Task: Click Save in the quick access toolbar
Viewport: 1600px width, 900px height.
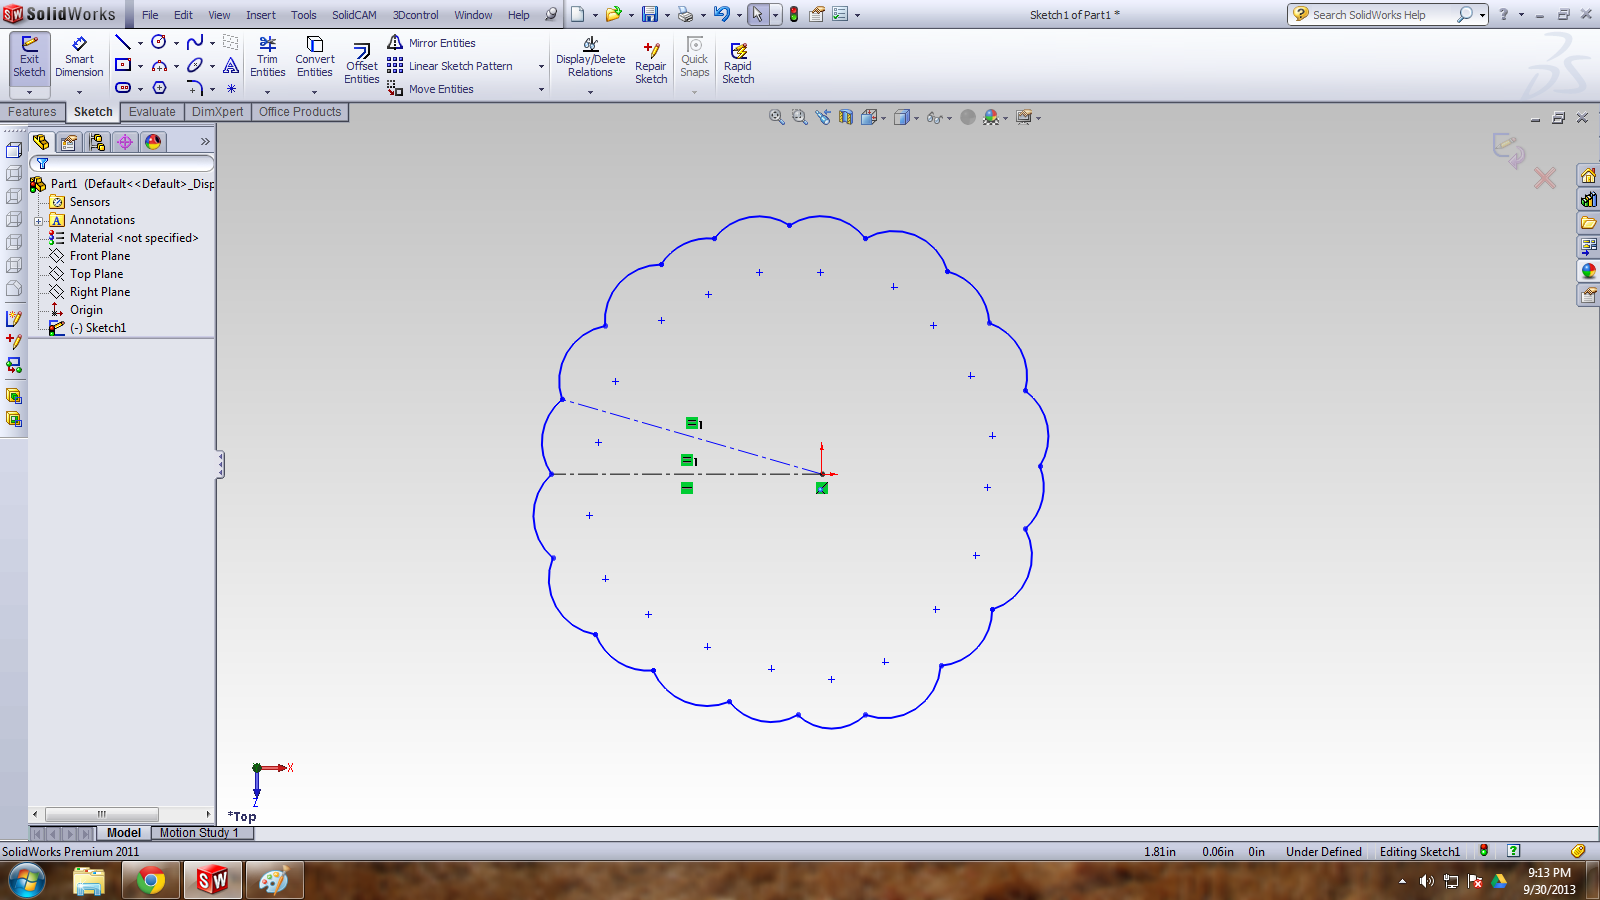Action: 650,14
